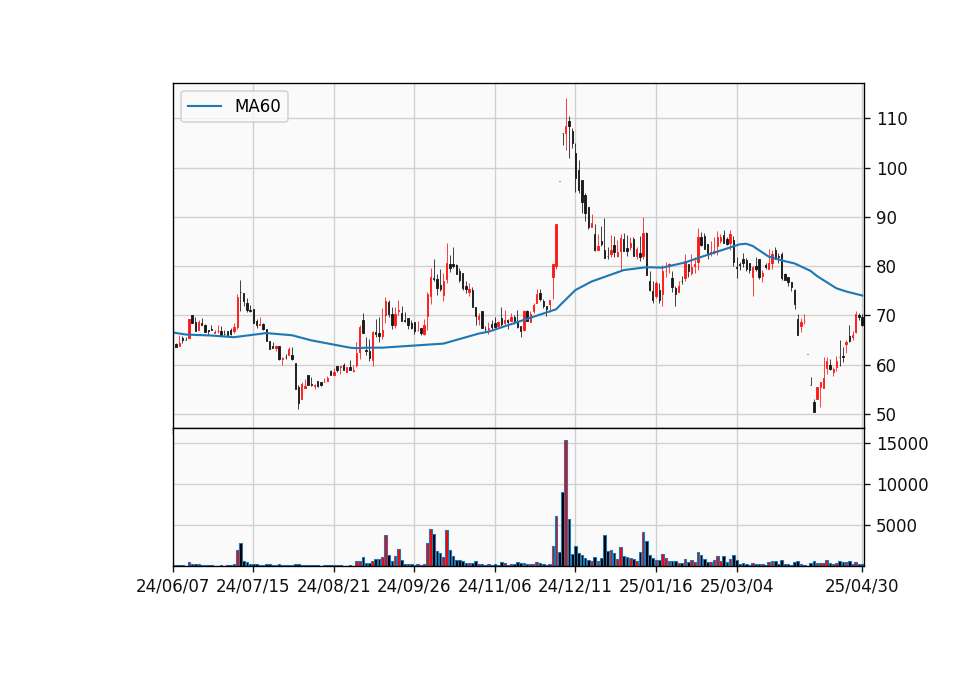Click the 24/09/26 date label
The image size is (960, 690).
(x=413, y=586)
